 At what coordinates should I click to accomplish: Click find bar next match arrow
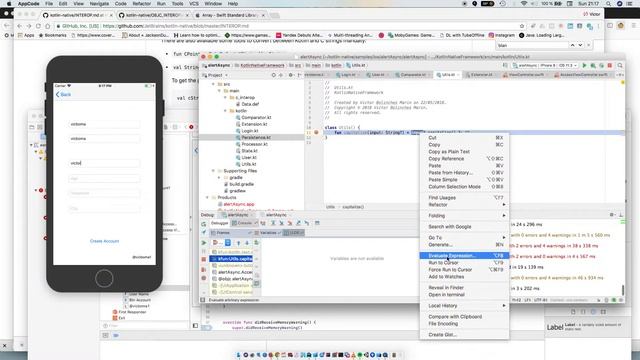click(x=580, y=45)
